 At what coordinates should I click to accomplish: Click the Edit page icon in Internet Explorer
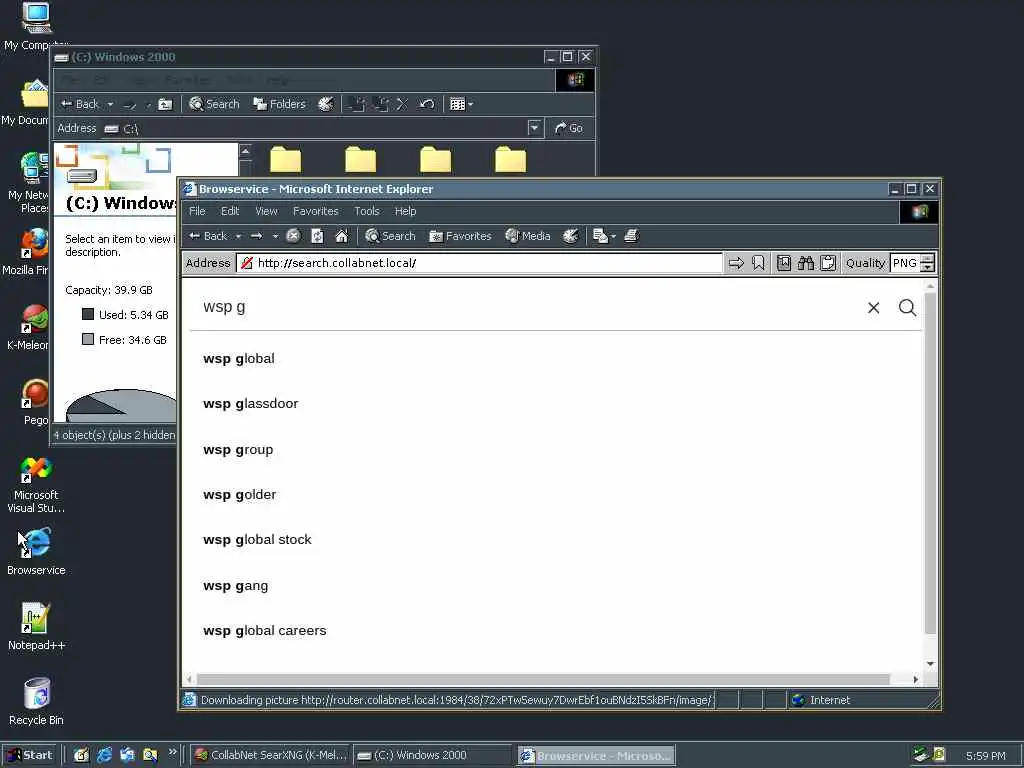pyautogui.click(x=600, y=236)
